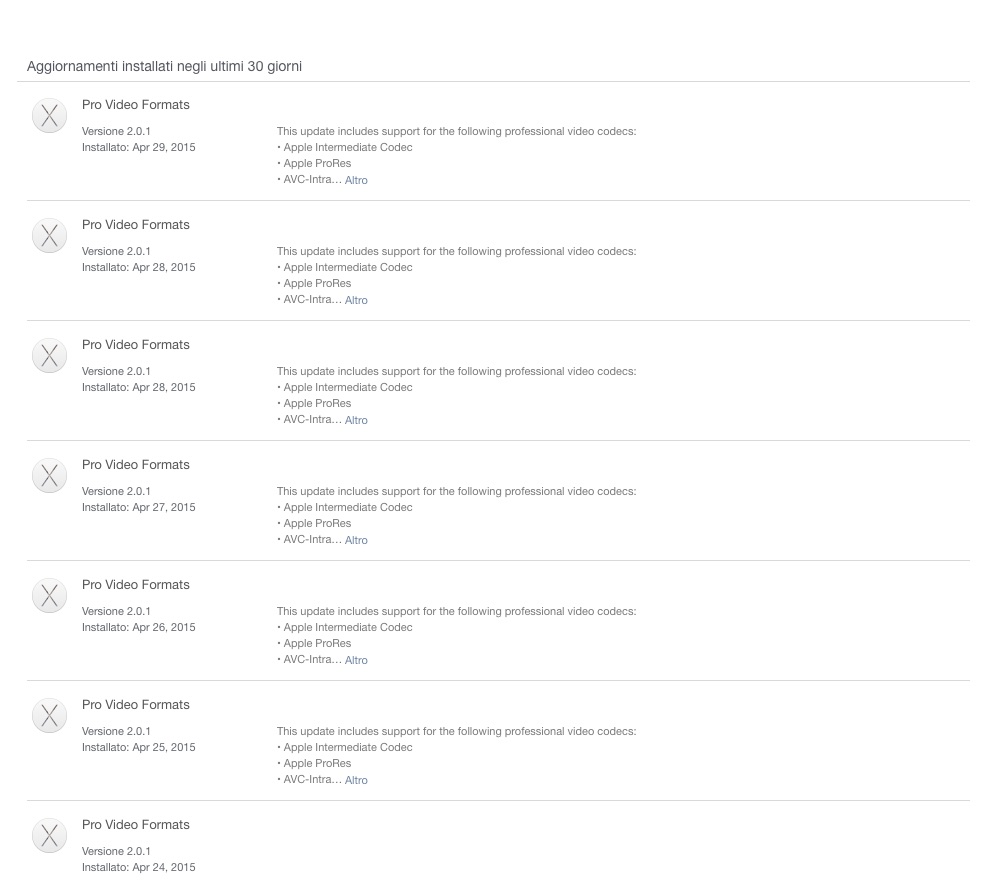Expand Altro link for Apr 27 update
983x892 pixels.
(x=356, y=540)
